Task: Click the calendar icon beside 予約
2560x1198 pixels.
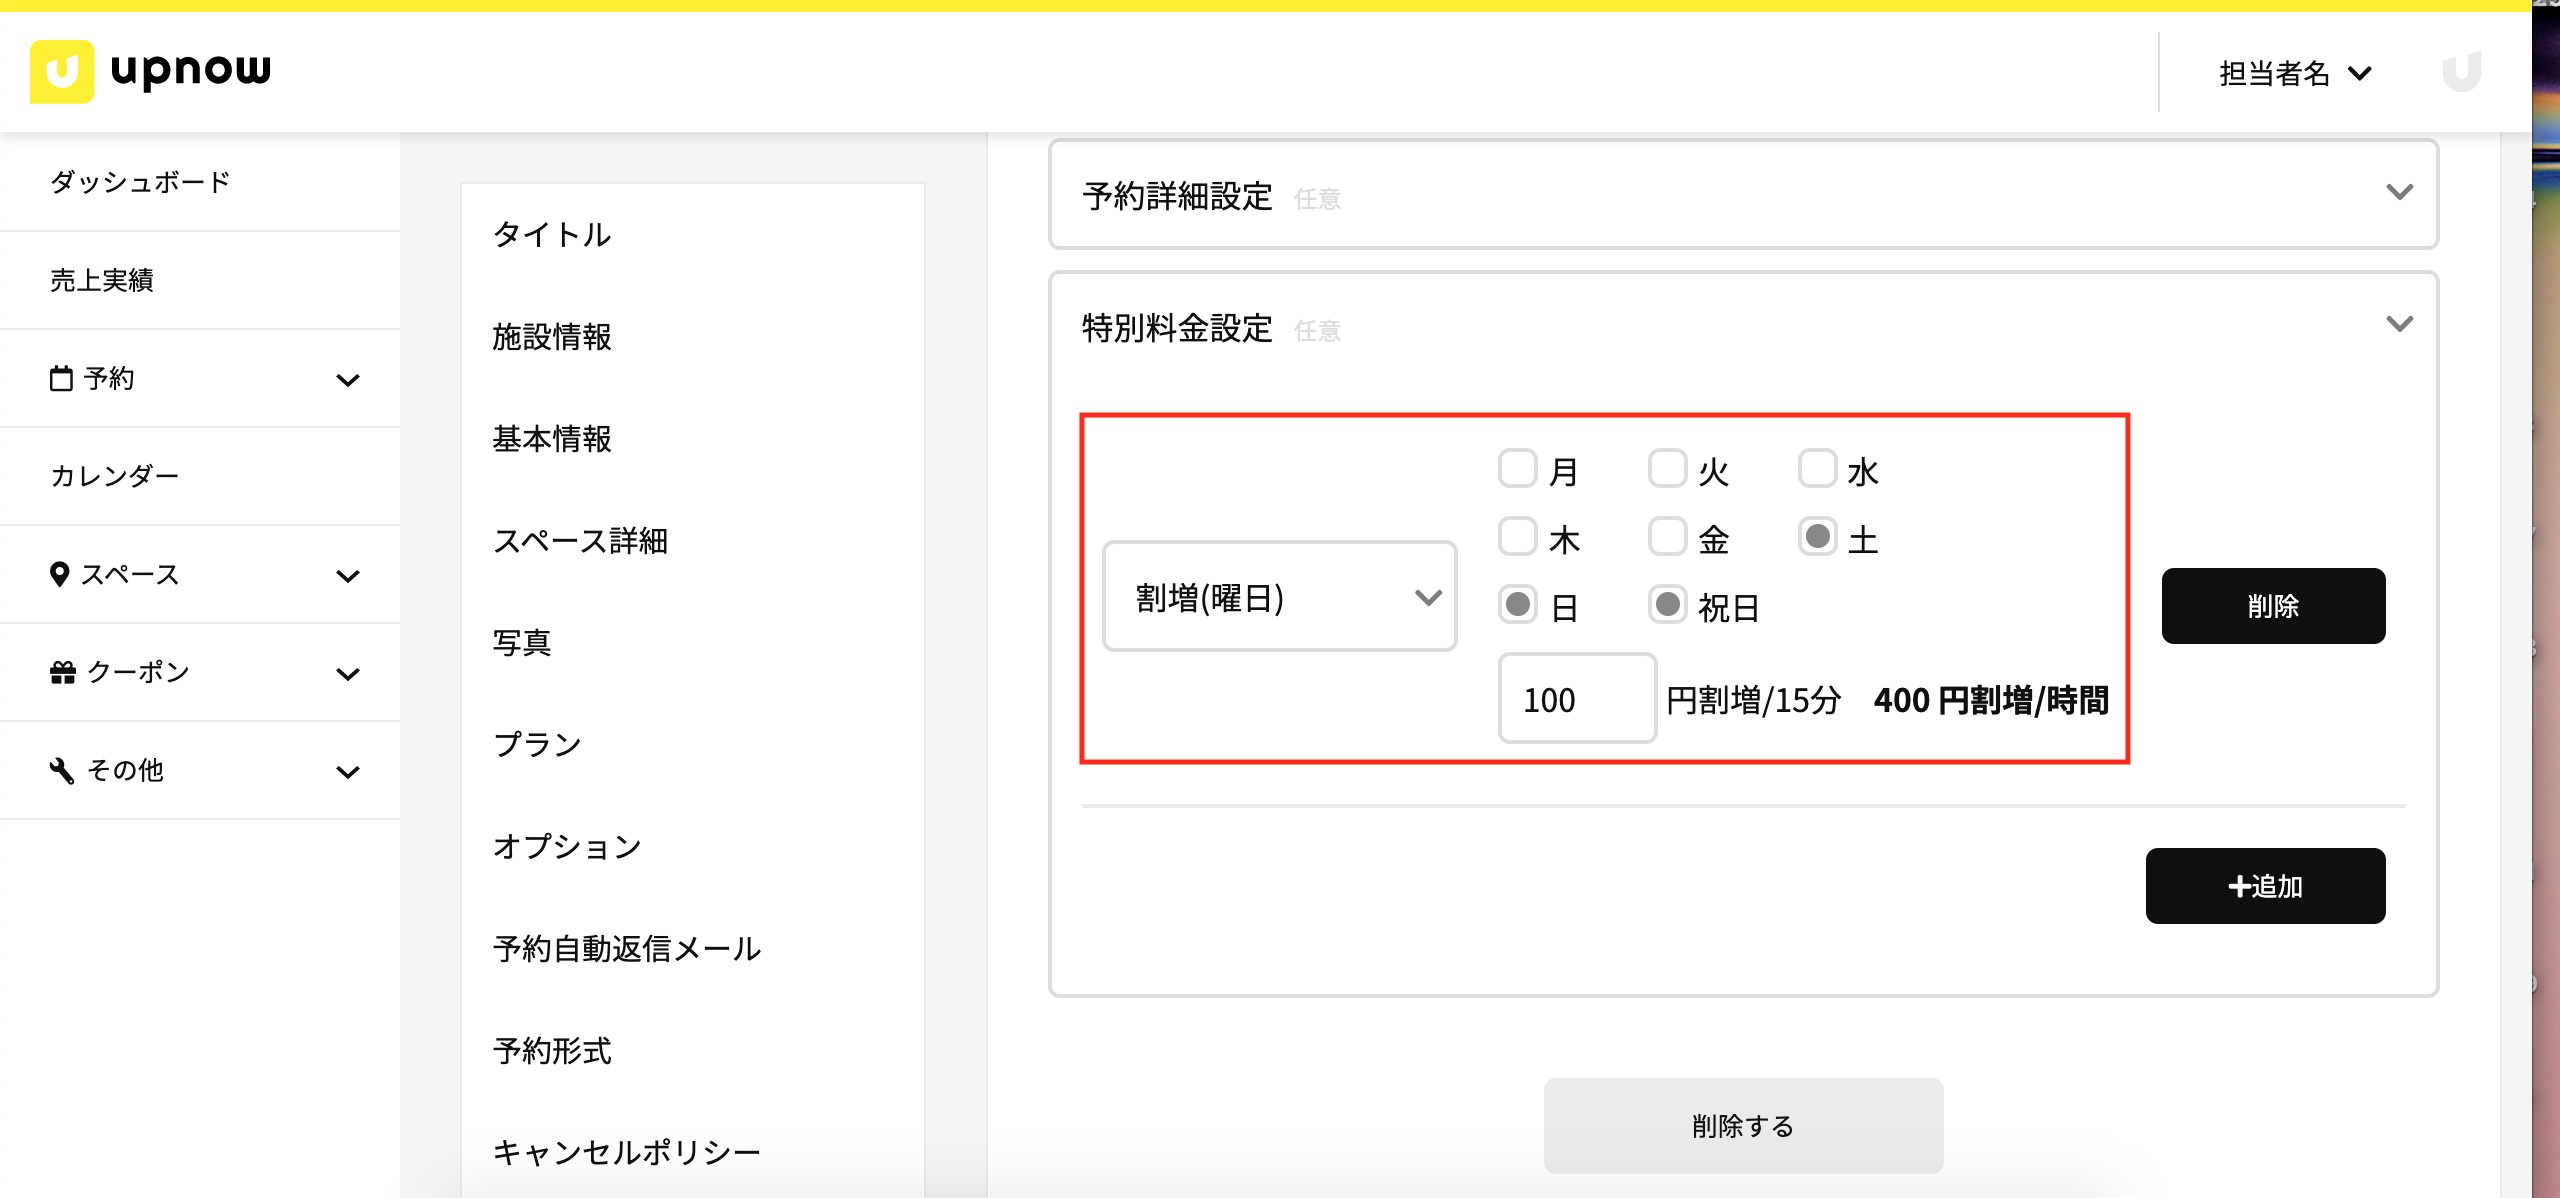Action: 61,378
